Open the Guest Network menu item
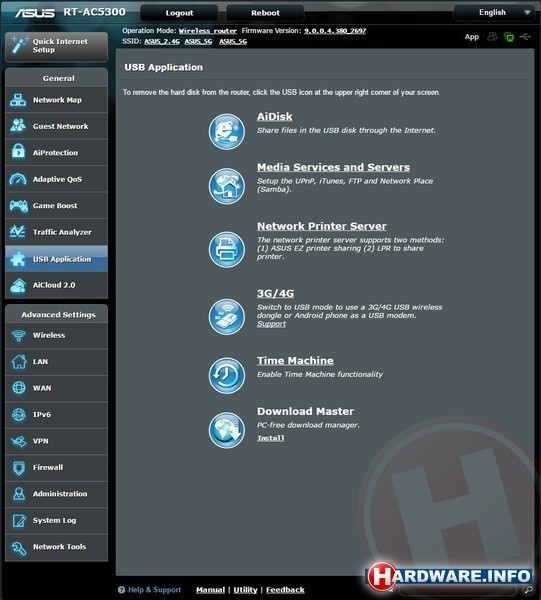This screenshot has height=600, width=541. [57, 126]
